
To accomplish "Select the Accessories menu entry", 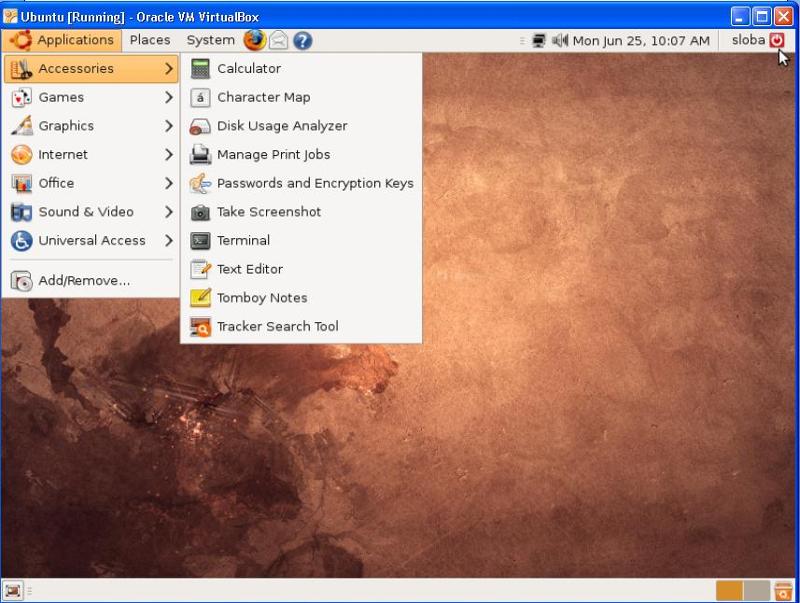I will [x=91, y=69].
